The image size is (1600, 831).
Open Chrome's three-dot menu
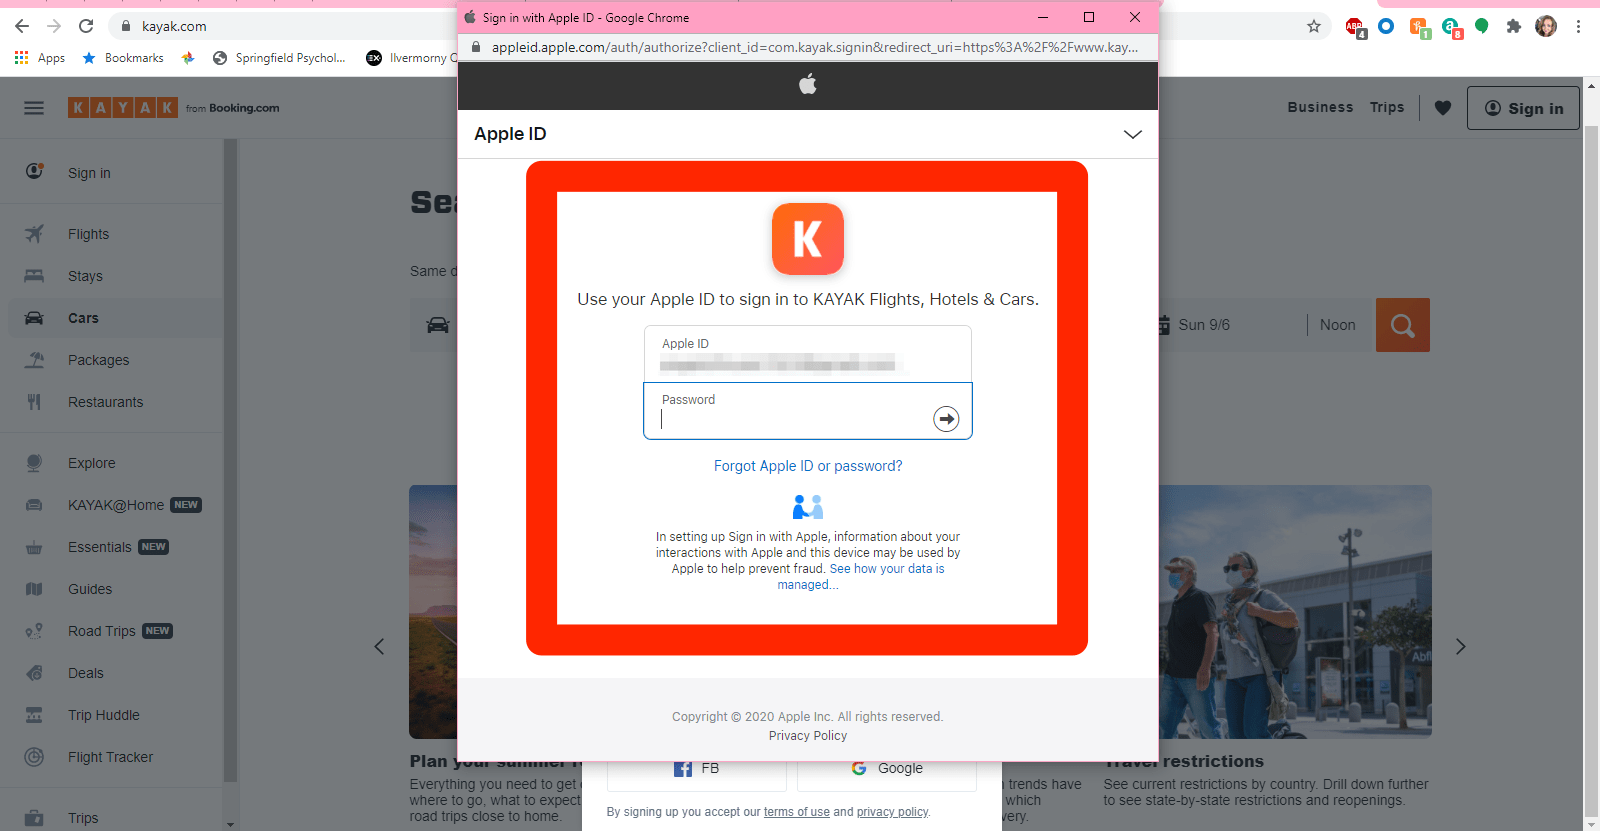[x=1578, y=27]
